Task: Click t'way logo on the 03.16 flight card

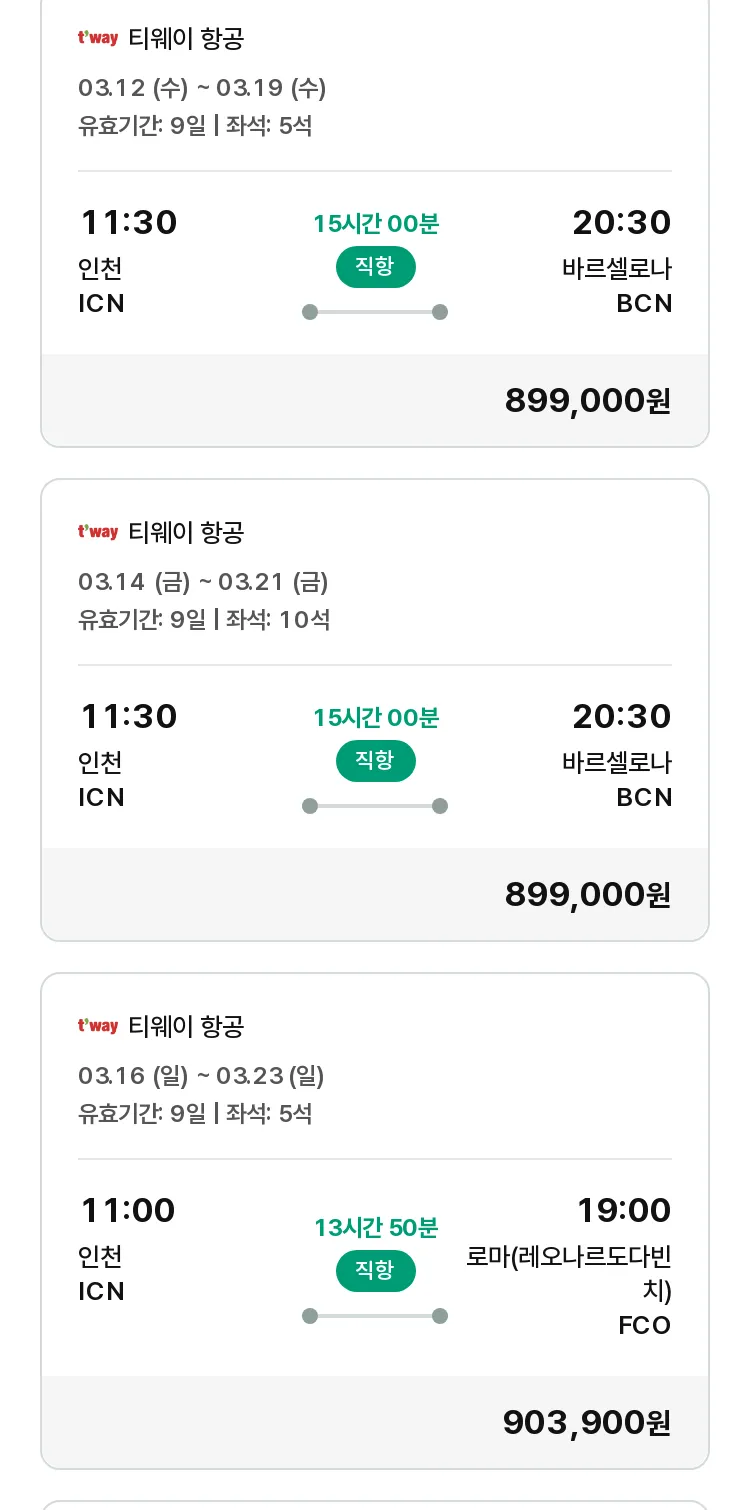Action: click(98, 1026)
